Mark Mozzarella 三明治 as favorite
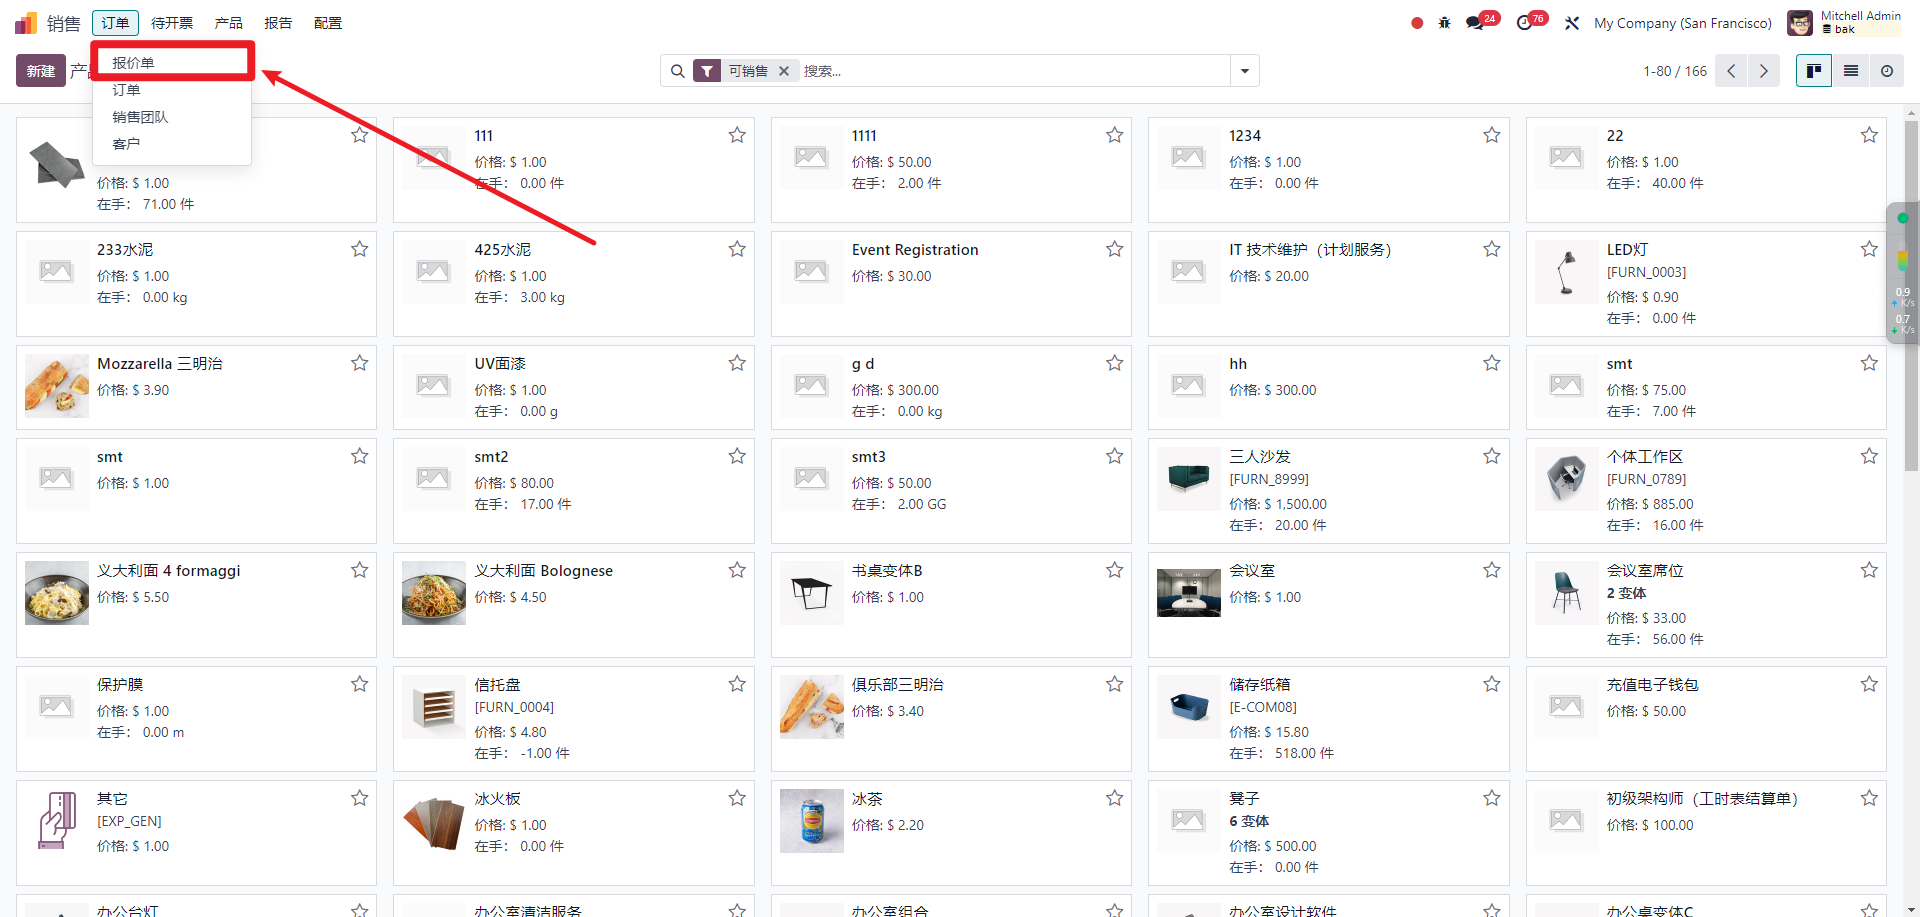 click(x=360, y=363)
